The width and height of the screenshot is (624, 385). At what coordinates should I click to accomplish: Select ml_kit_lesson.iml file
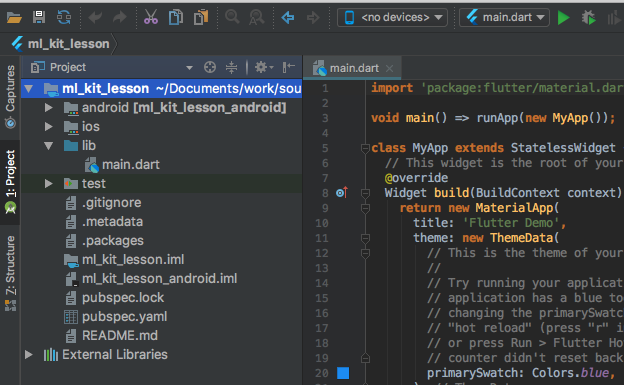coord(133,260)
